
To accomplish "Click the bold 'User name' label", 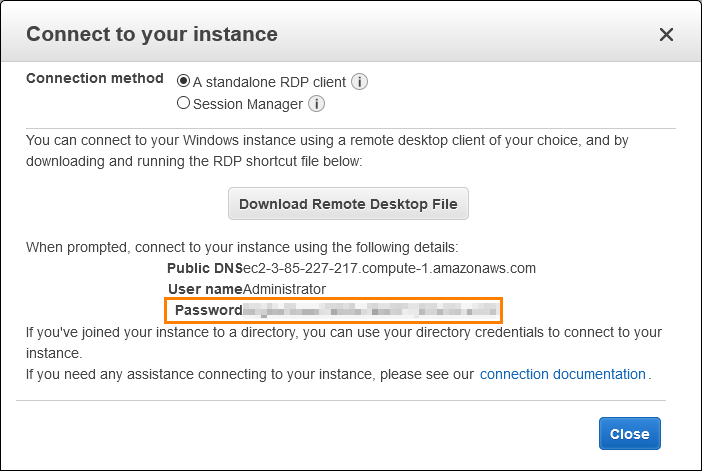I will click(x=205, y=289).
